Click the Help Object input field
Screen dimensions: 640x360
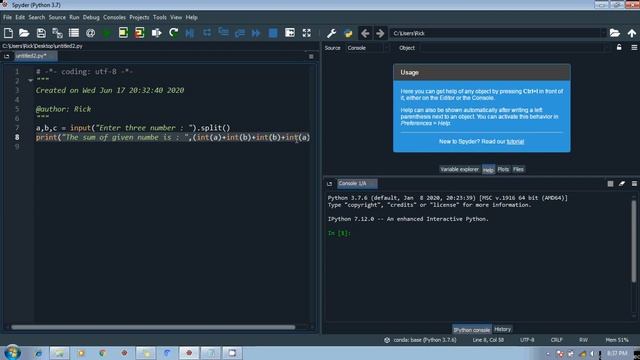pos(515,48)
